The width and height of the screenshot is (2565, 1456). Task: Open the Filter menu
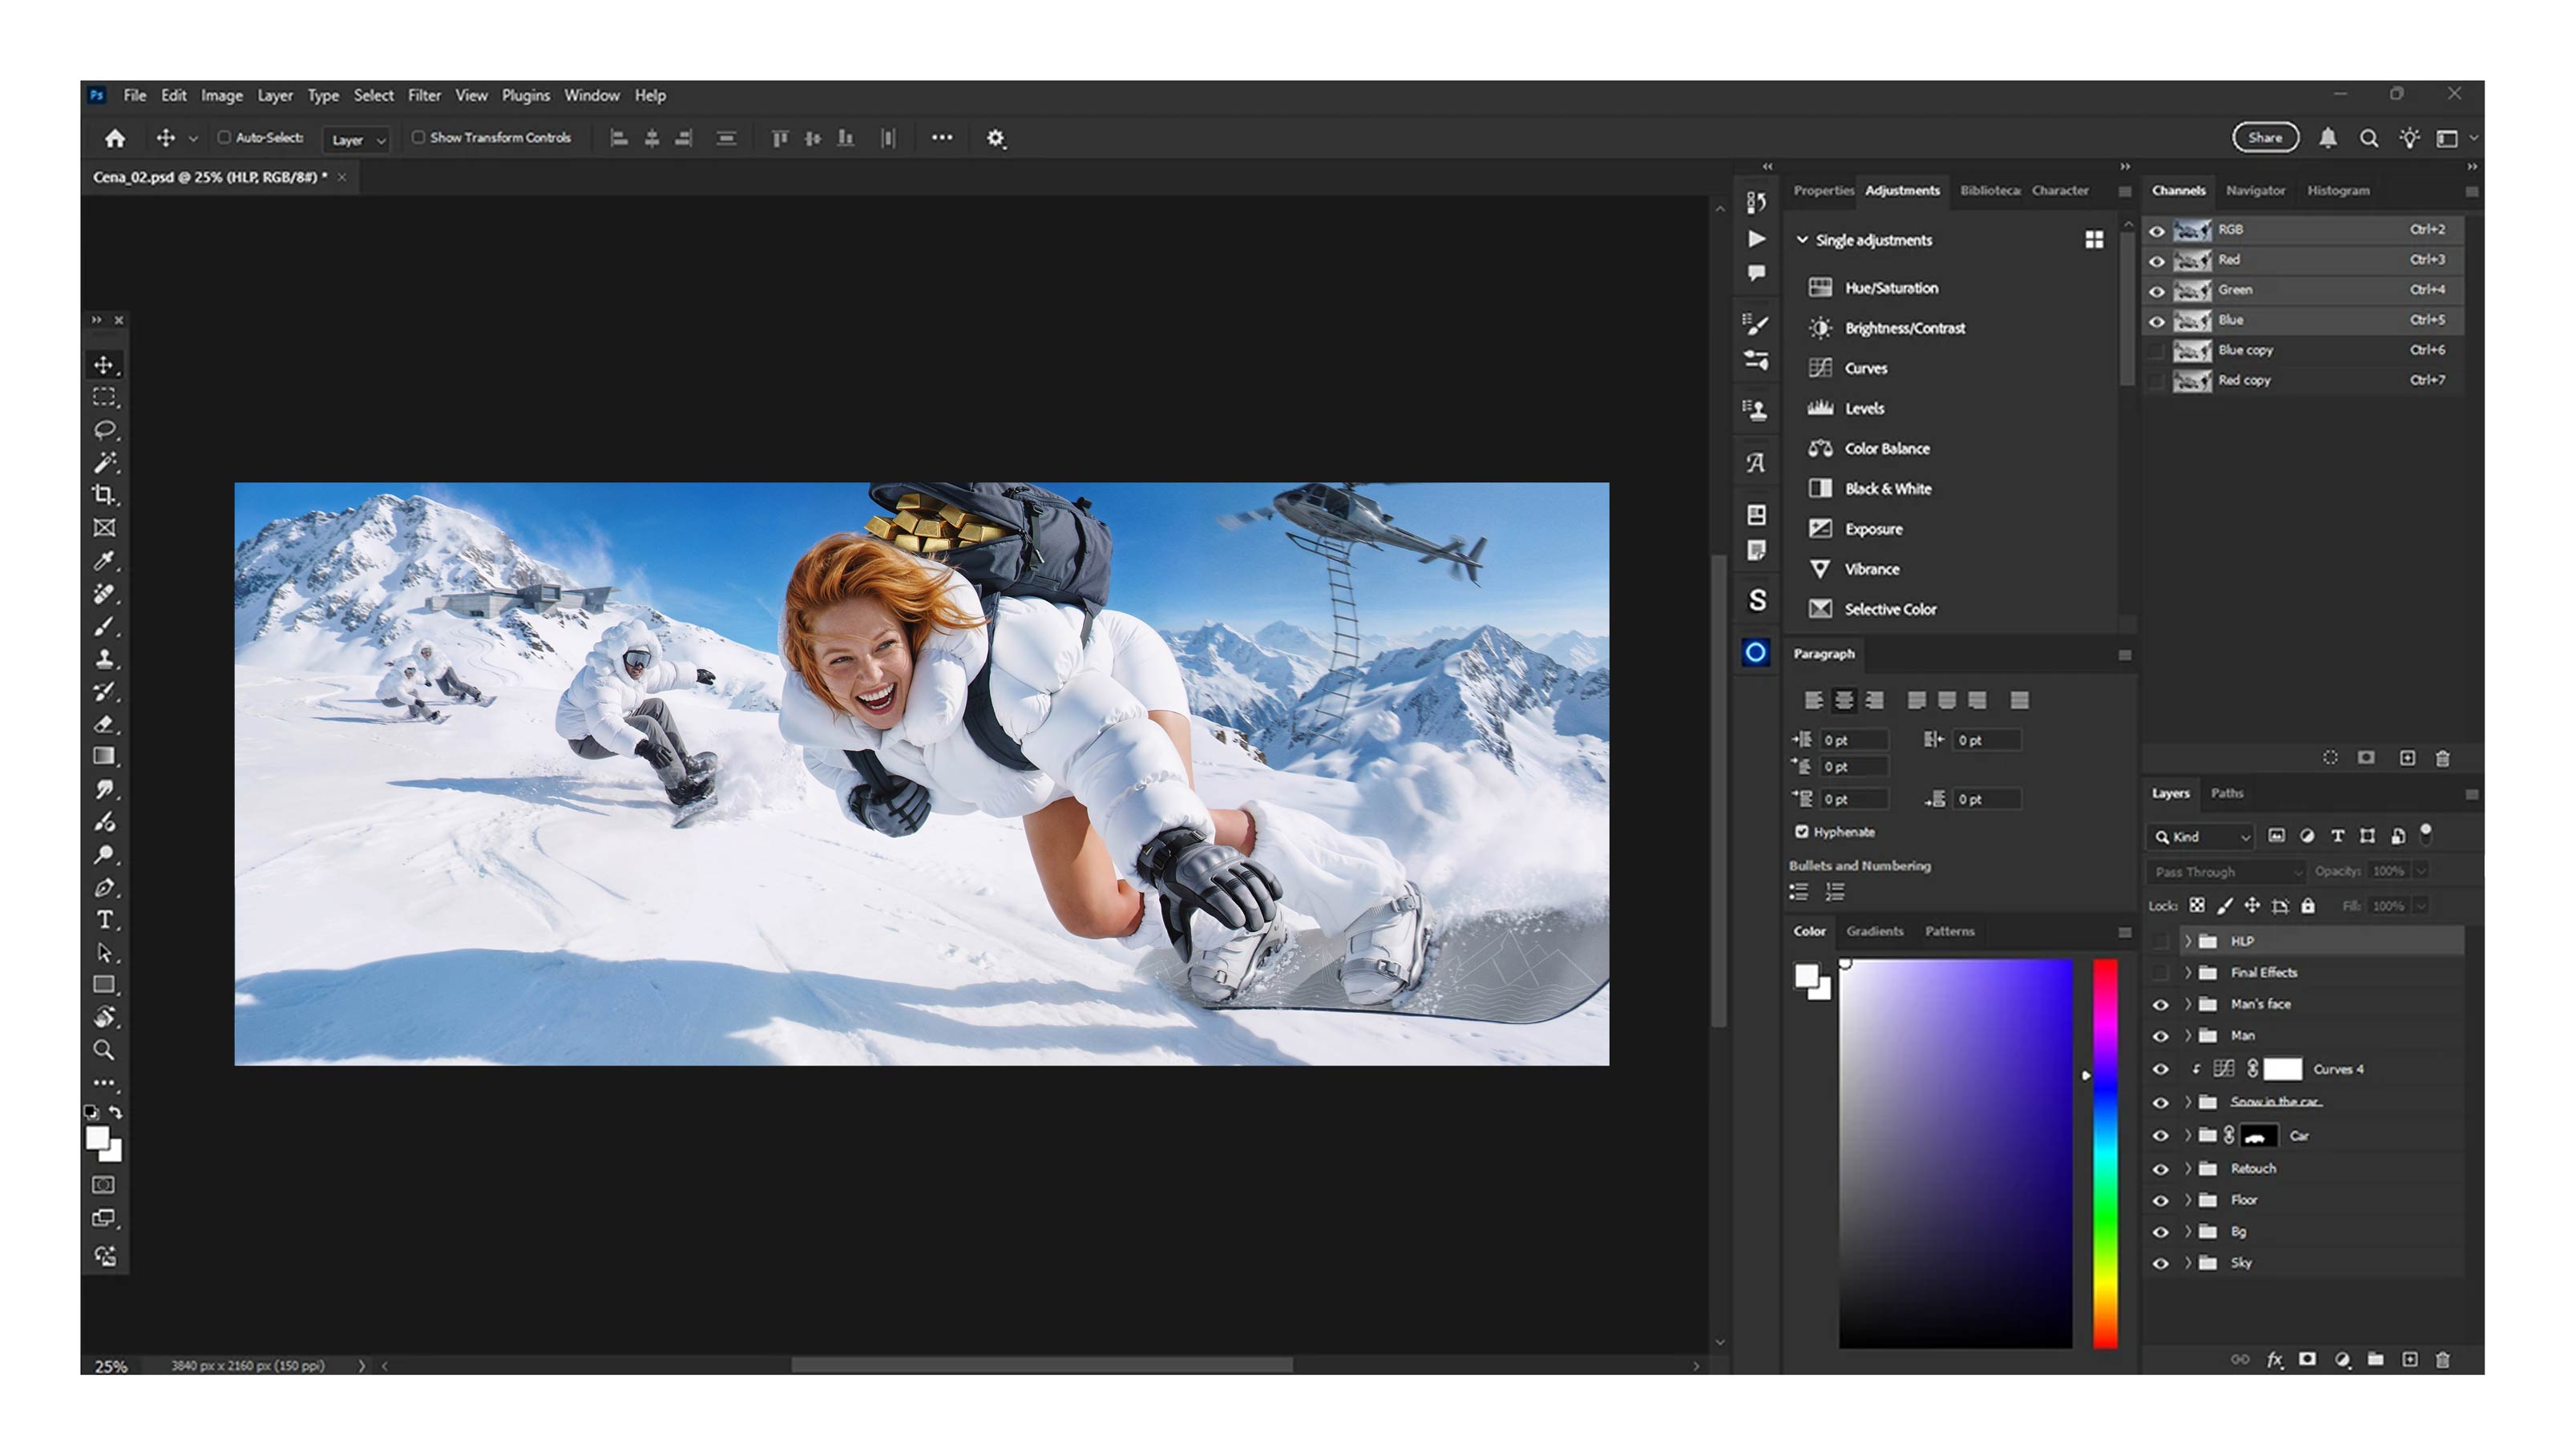[424, 95]
